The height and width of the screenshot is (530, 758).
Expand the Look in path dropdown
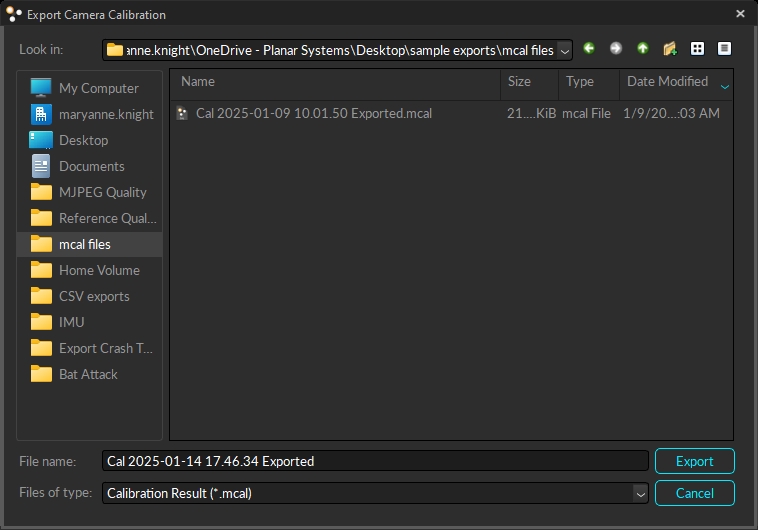565,50
